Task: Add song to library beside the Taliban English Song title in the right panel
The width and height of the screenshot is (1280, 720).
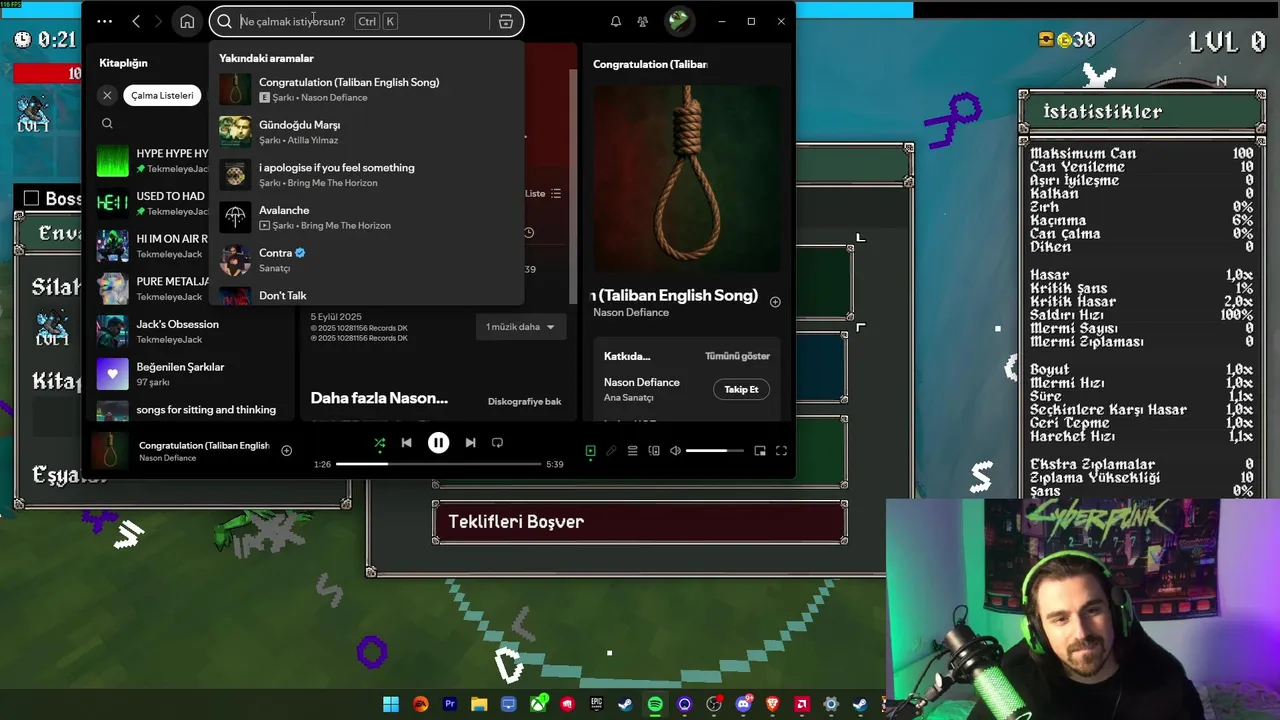Action: pos(775,301)
